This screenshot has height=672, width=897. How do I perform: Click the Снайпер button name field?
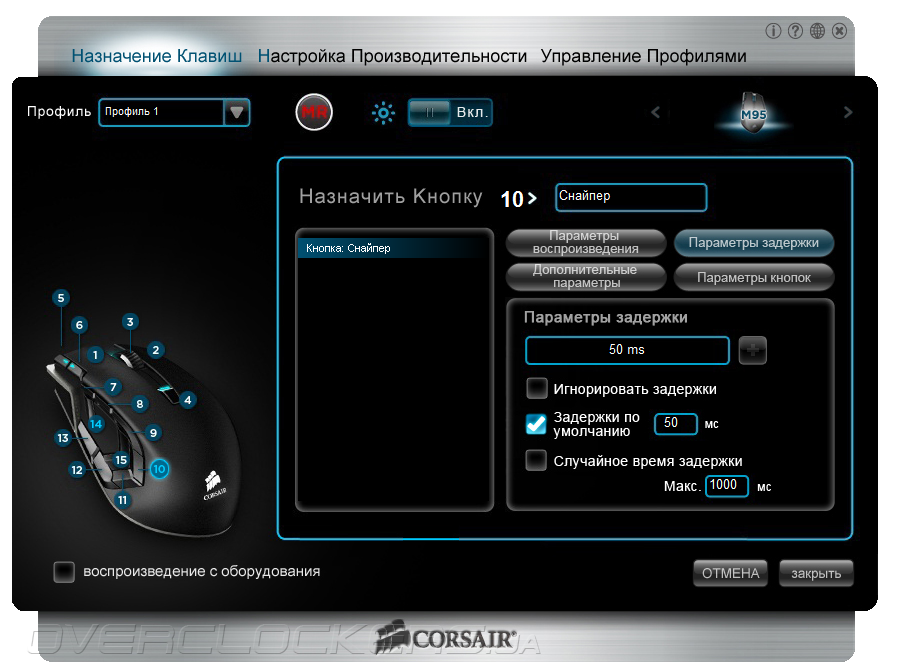[631, 197]
